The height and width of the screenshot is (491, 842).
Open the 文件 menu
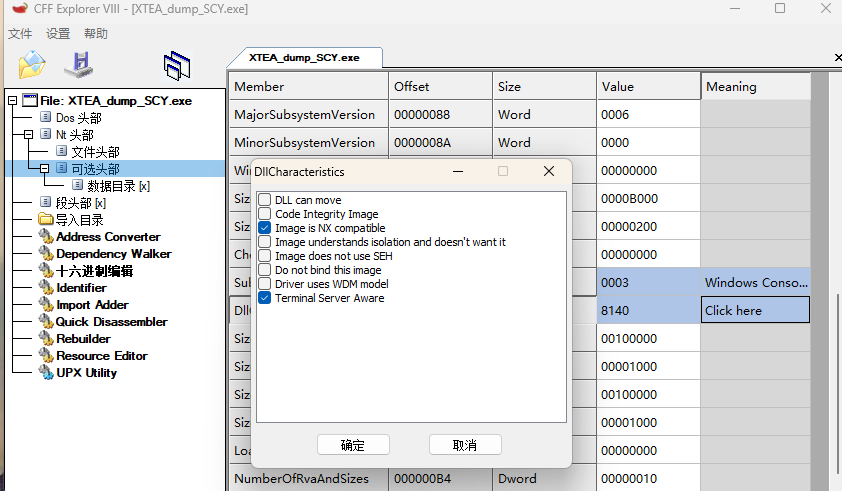[20, 34]
